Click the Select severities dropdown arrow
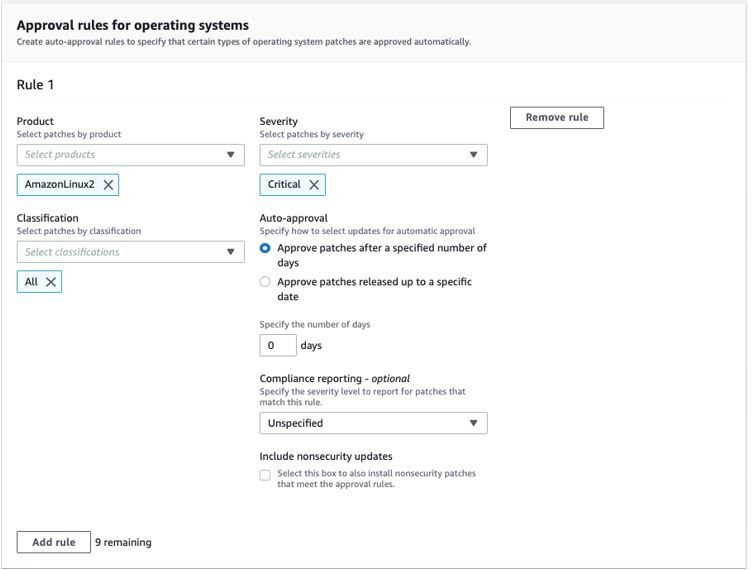Viewport: 753px width, 570px height. pyautogui.click(x=474, y=155)
